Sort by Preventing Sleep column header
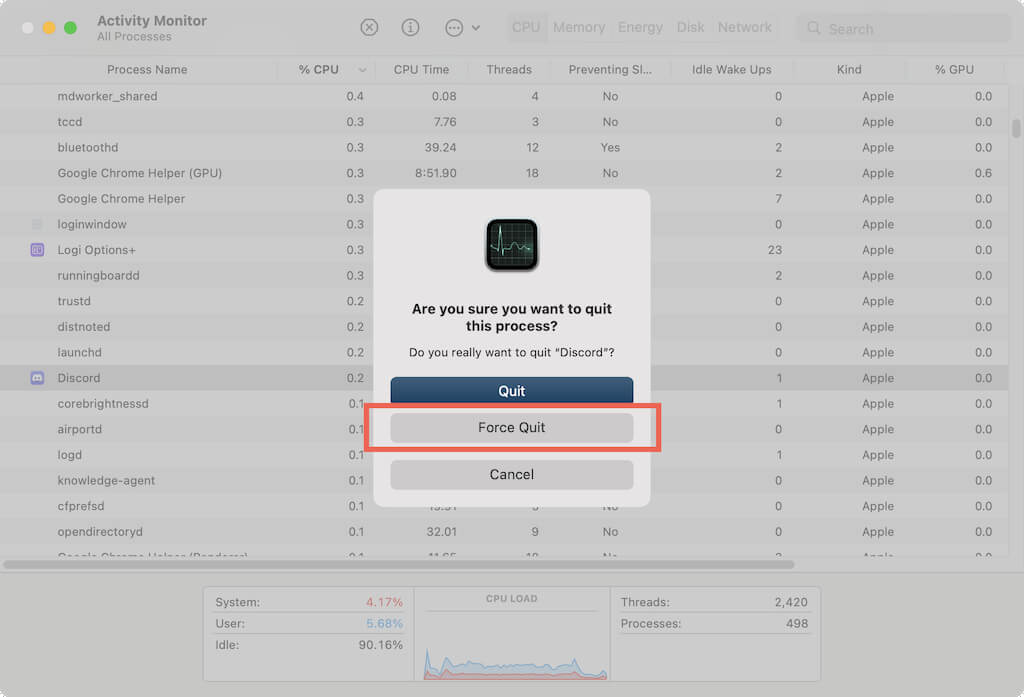The image size is (1024, 697). (x=610, y=69)
